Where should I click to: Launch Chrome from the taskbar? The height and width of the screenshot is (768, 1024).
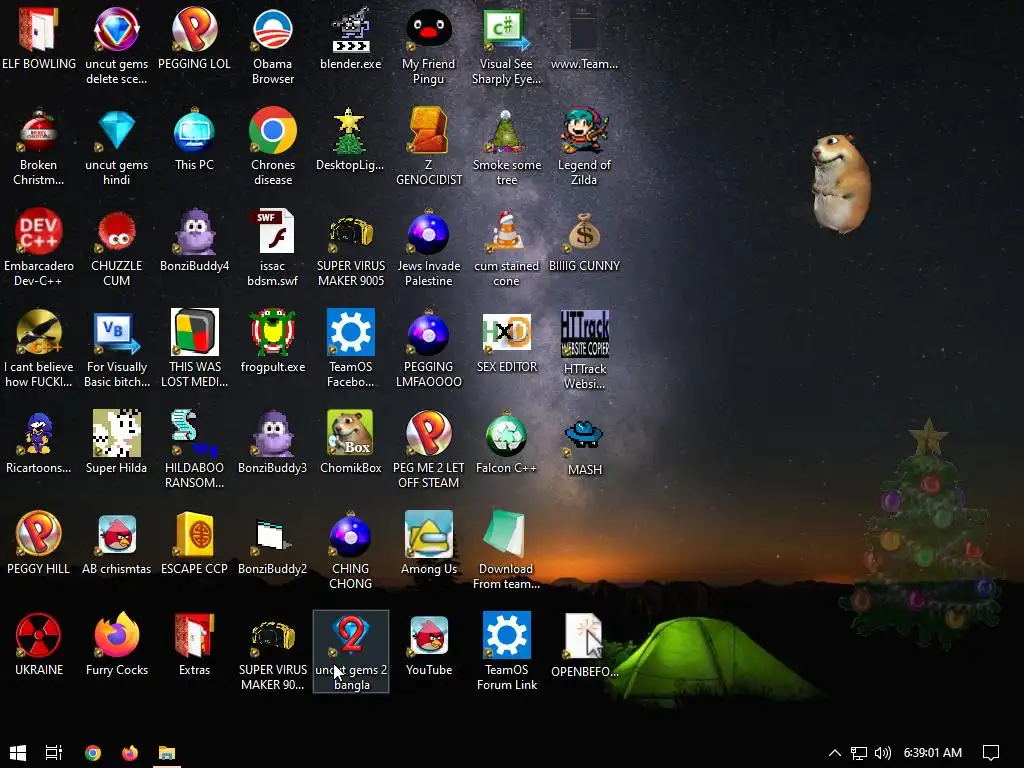pos(93,752)
